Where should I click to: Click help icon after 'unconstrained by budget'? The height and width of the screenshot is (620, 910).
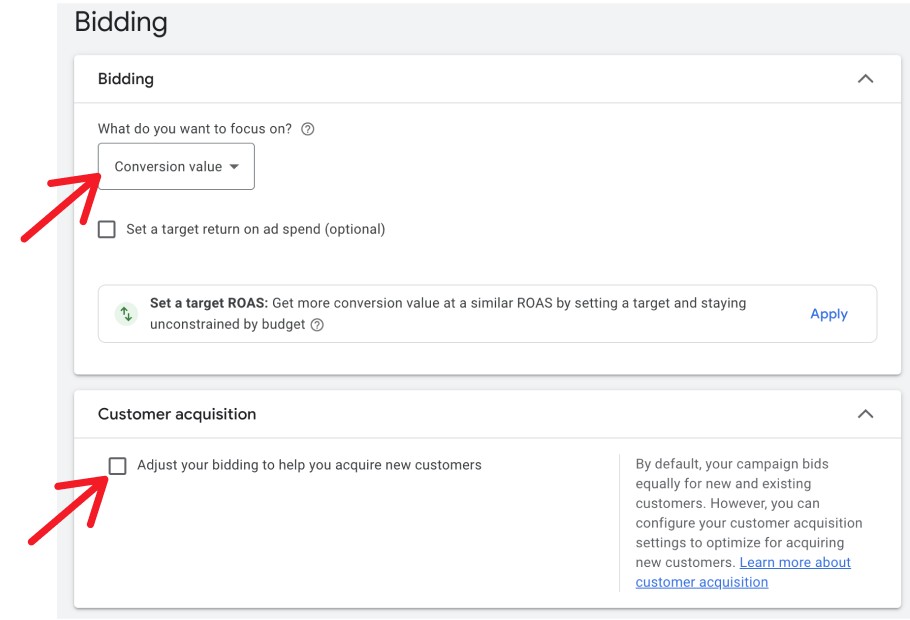317,325
